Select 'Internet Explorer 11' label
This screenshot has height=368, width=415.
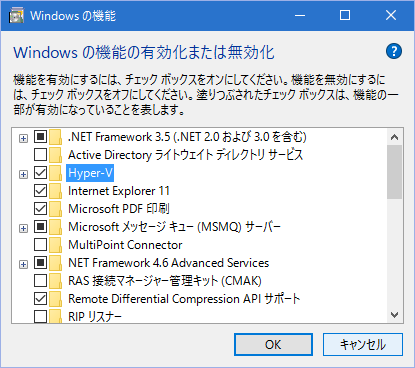pos(119,191)
